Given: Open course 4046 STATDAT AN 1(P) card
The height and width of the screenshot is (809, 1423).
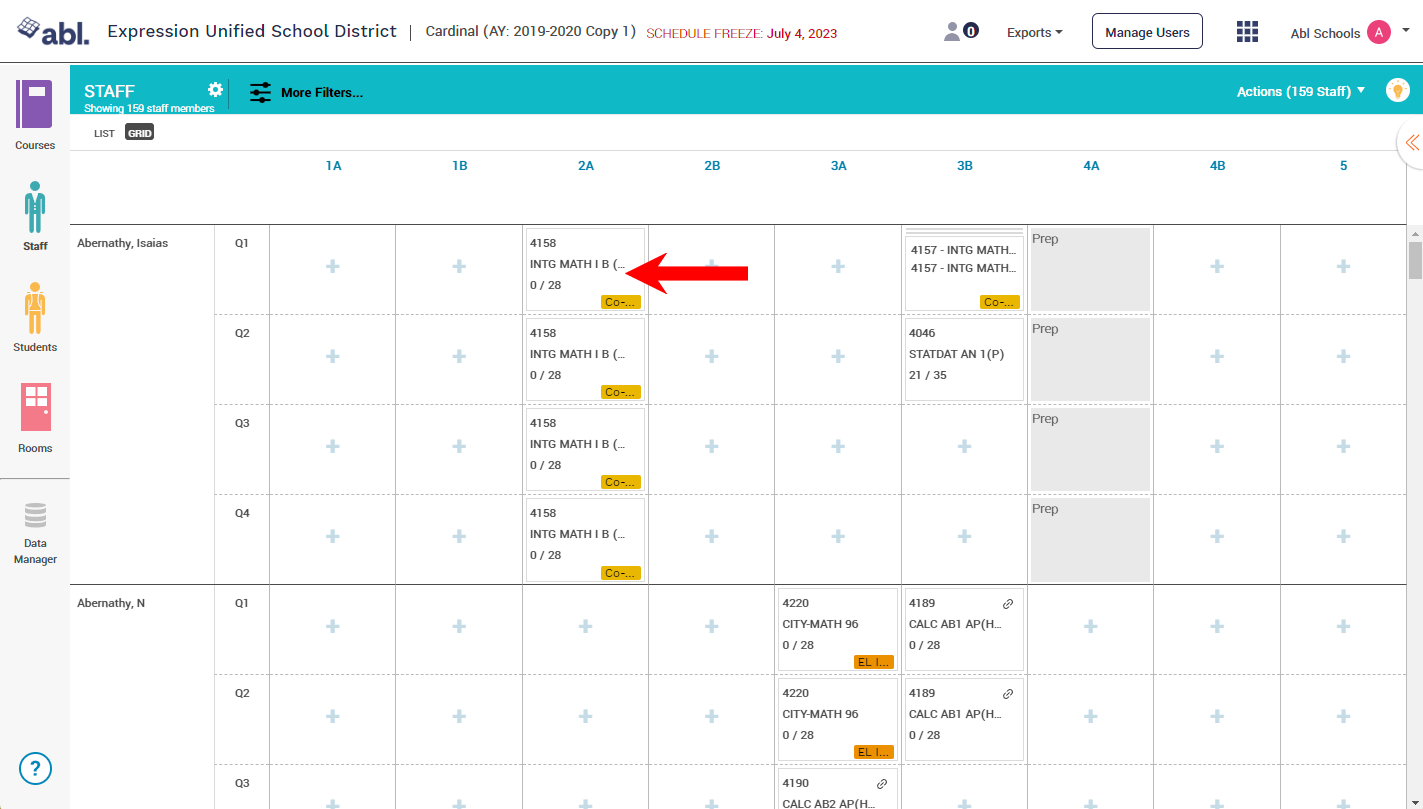Looking at the screenshot, I should pos(964,359).
